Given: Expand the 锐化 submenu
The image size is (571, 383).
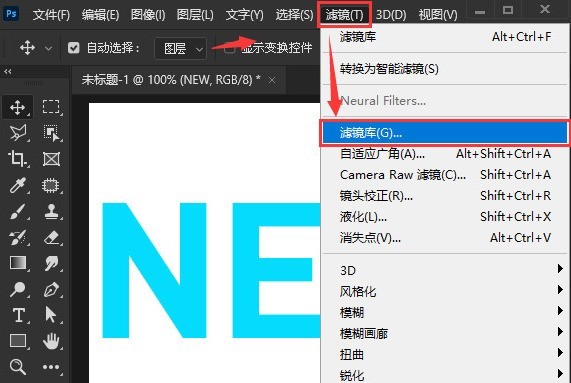Looking at the screenshot, I should pos(445,375).
